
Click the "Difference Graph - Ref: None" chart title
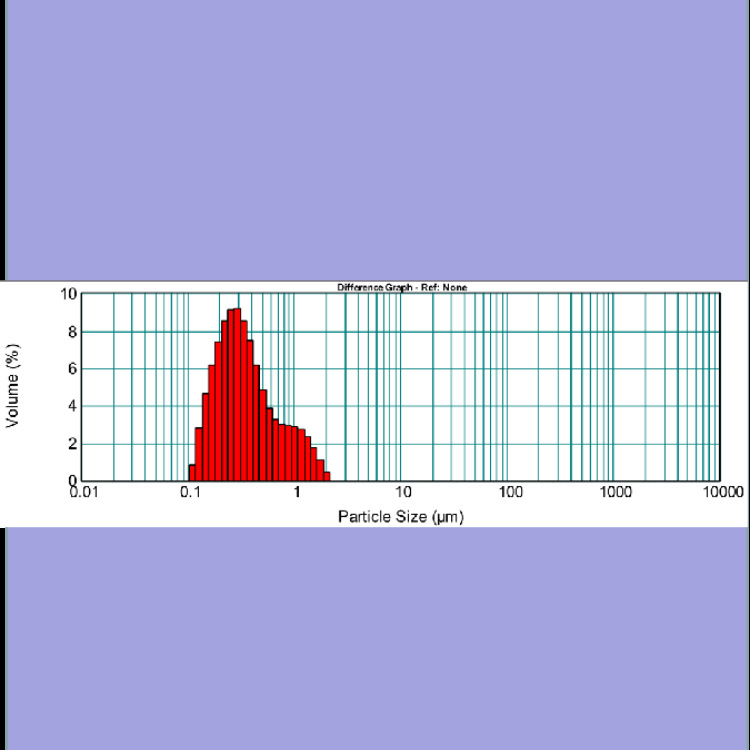click(x=401, y=287)
